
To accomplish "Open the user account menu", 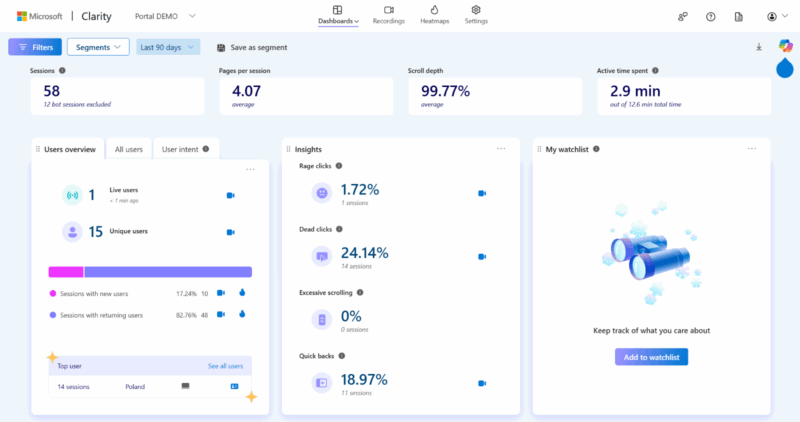I will pos(776,17).
